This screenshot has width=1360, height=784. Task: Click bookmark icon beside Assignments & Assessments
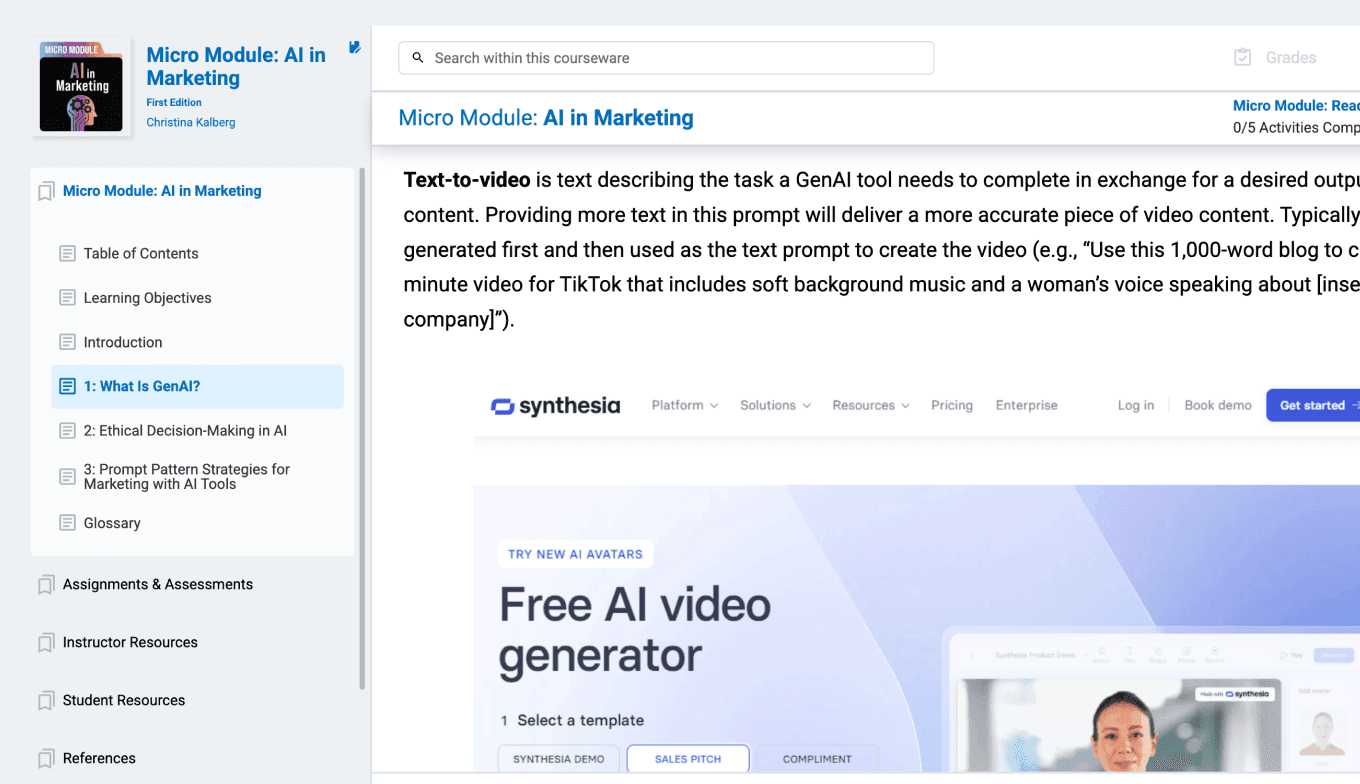pos(46,585)
